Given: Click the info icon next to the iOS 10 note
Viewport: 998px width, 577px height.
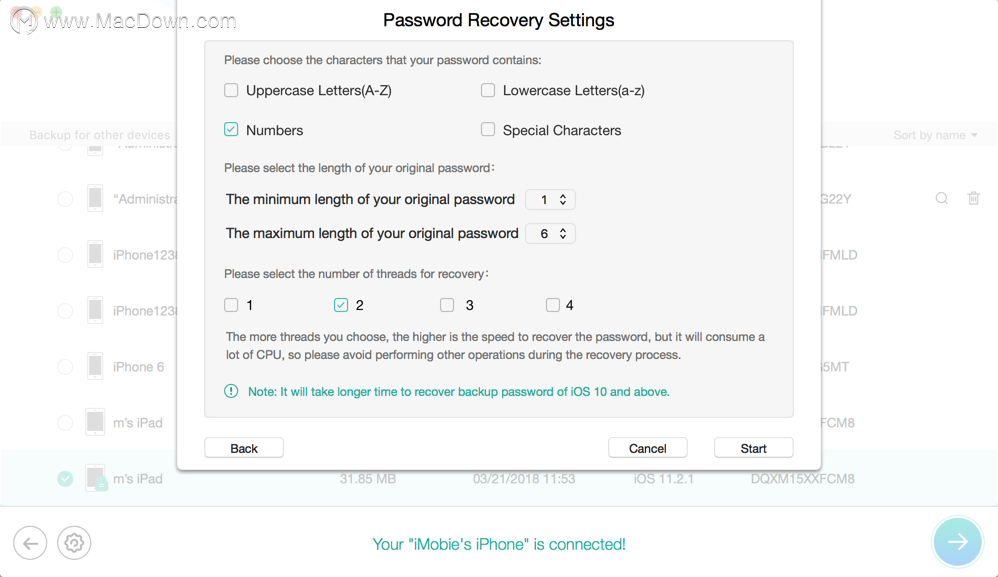Looking at the screenshot, I should pos(231,391).
